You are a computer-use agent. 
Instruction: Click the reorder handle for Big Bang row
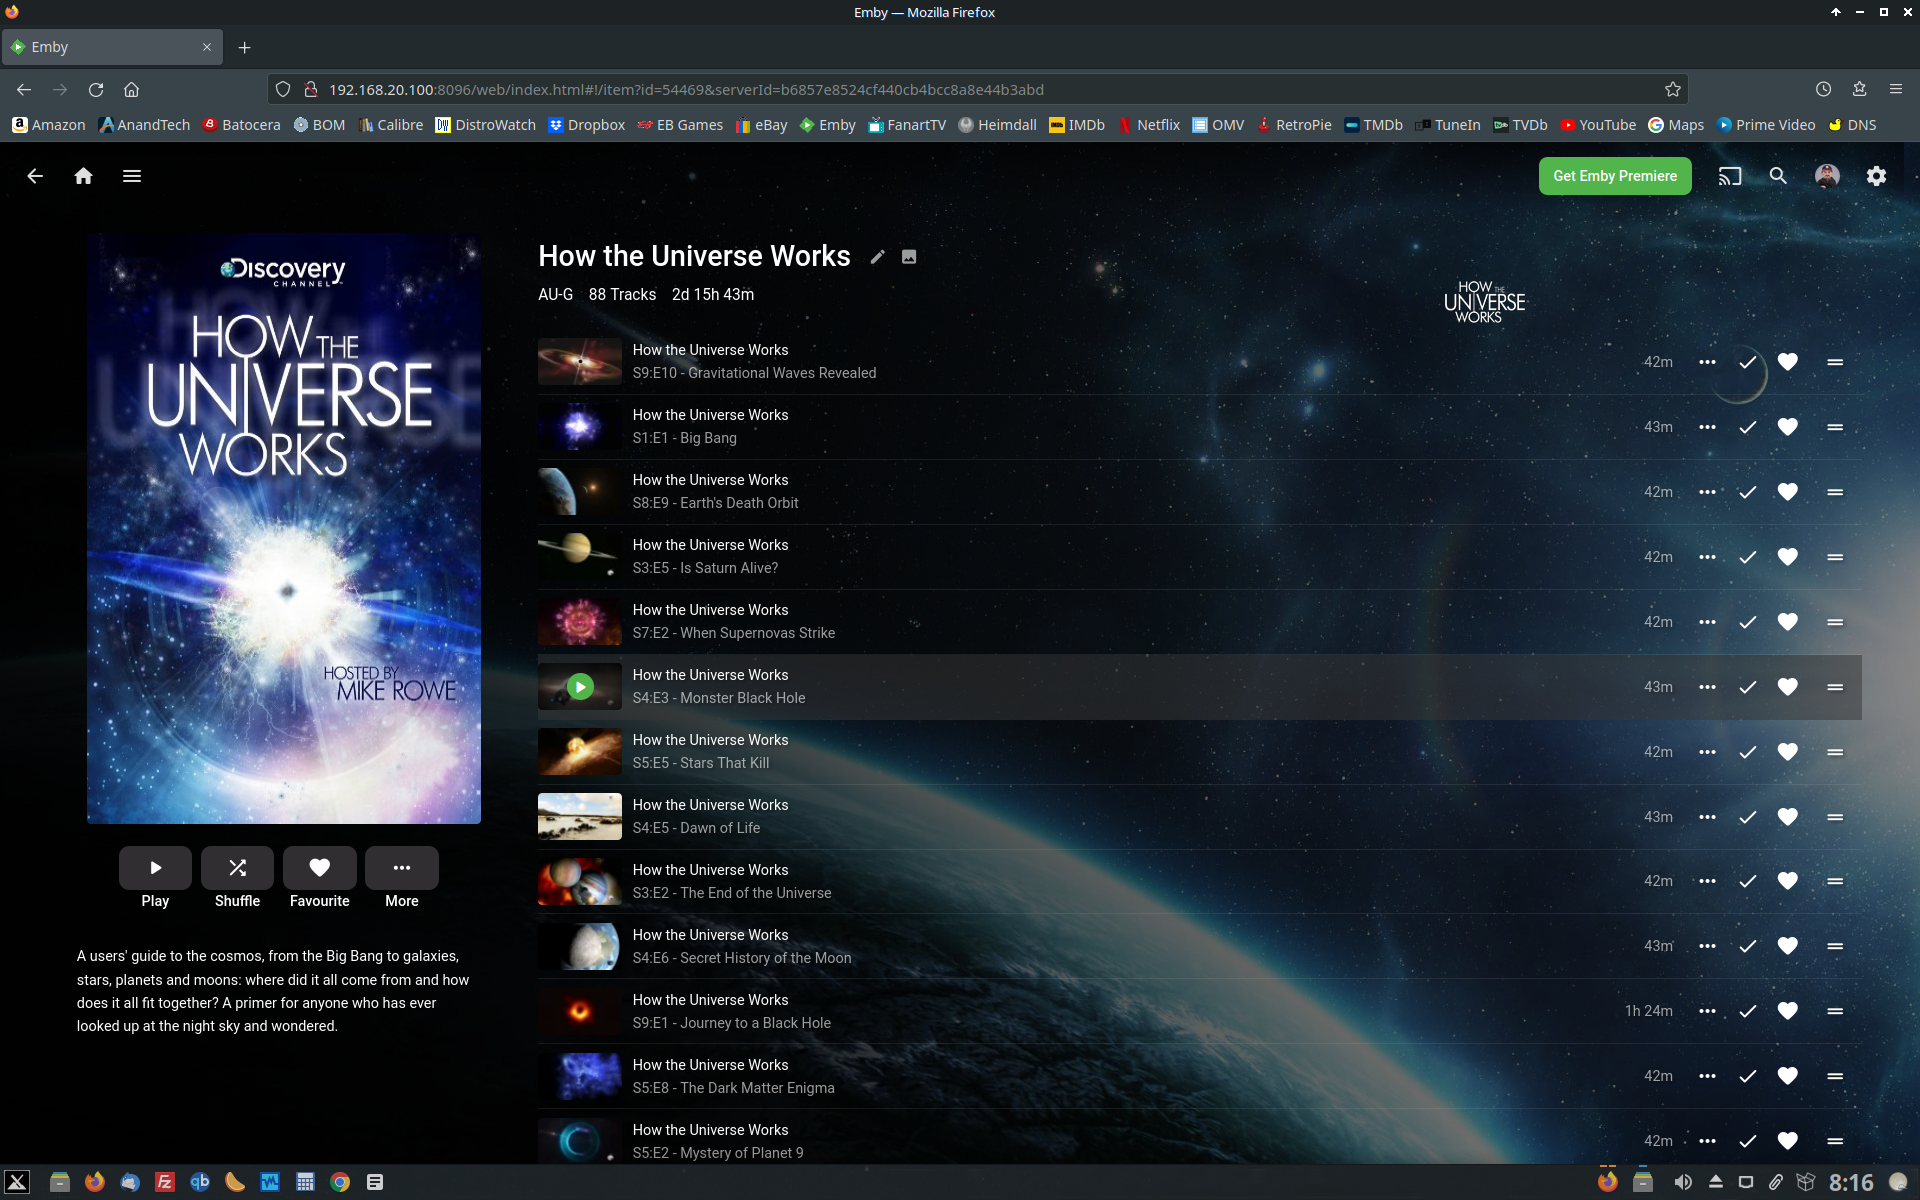point(1835,427)
